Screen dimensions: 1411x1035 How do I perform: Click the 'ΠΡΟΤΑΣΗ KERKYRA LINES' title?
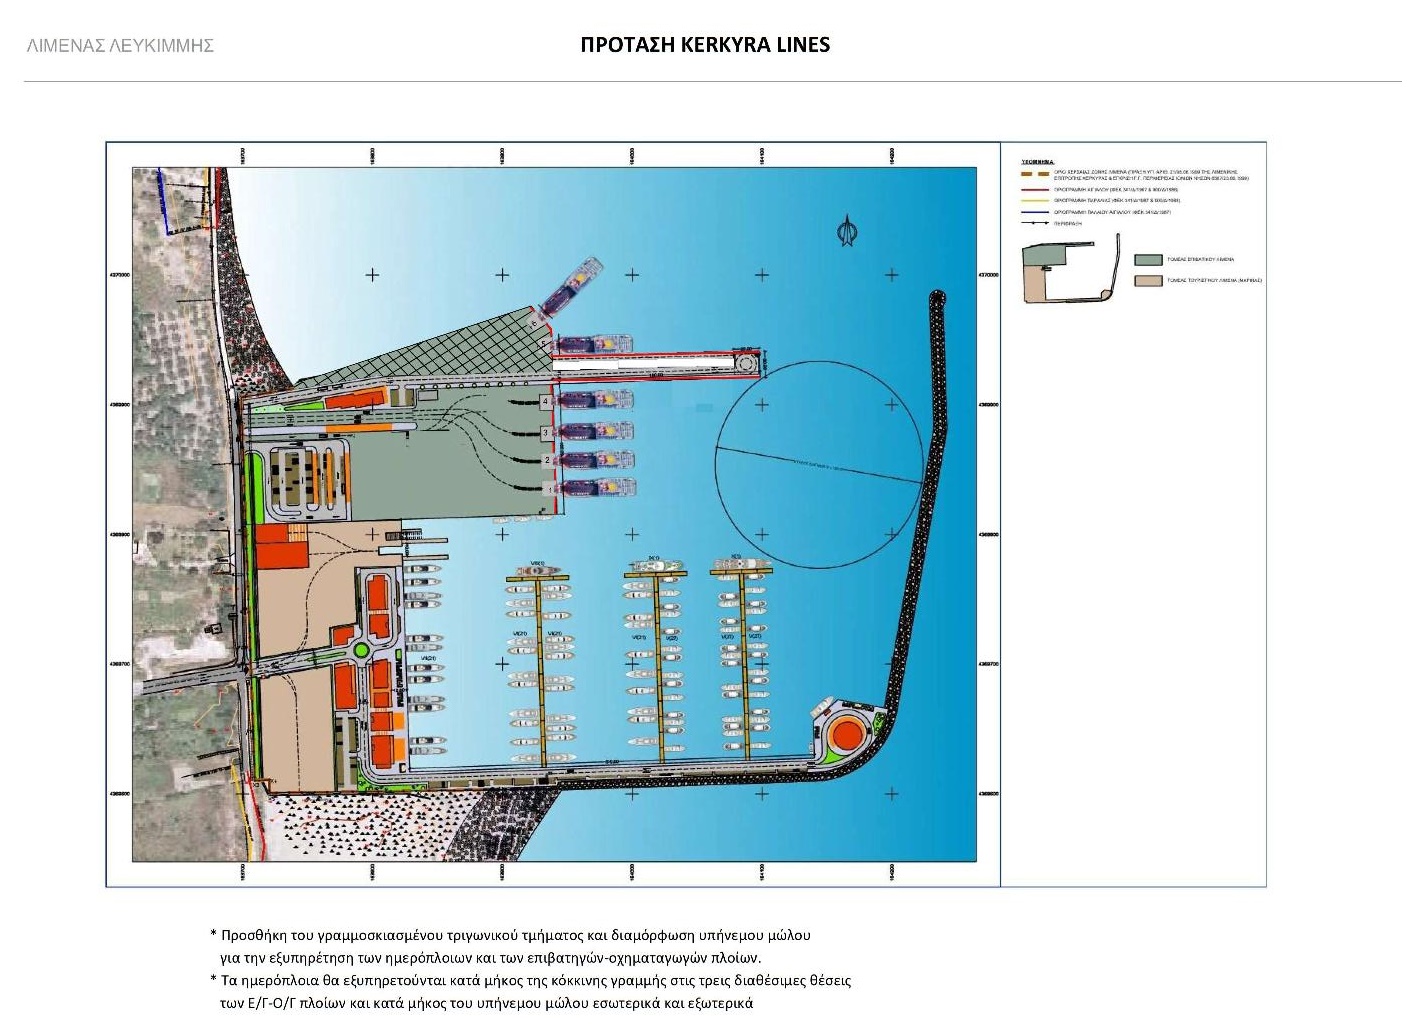(705, 45)
